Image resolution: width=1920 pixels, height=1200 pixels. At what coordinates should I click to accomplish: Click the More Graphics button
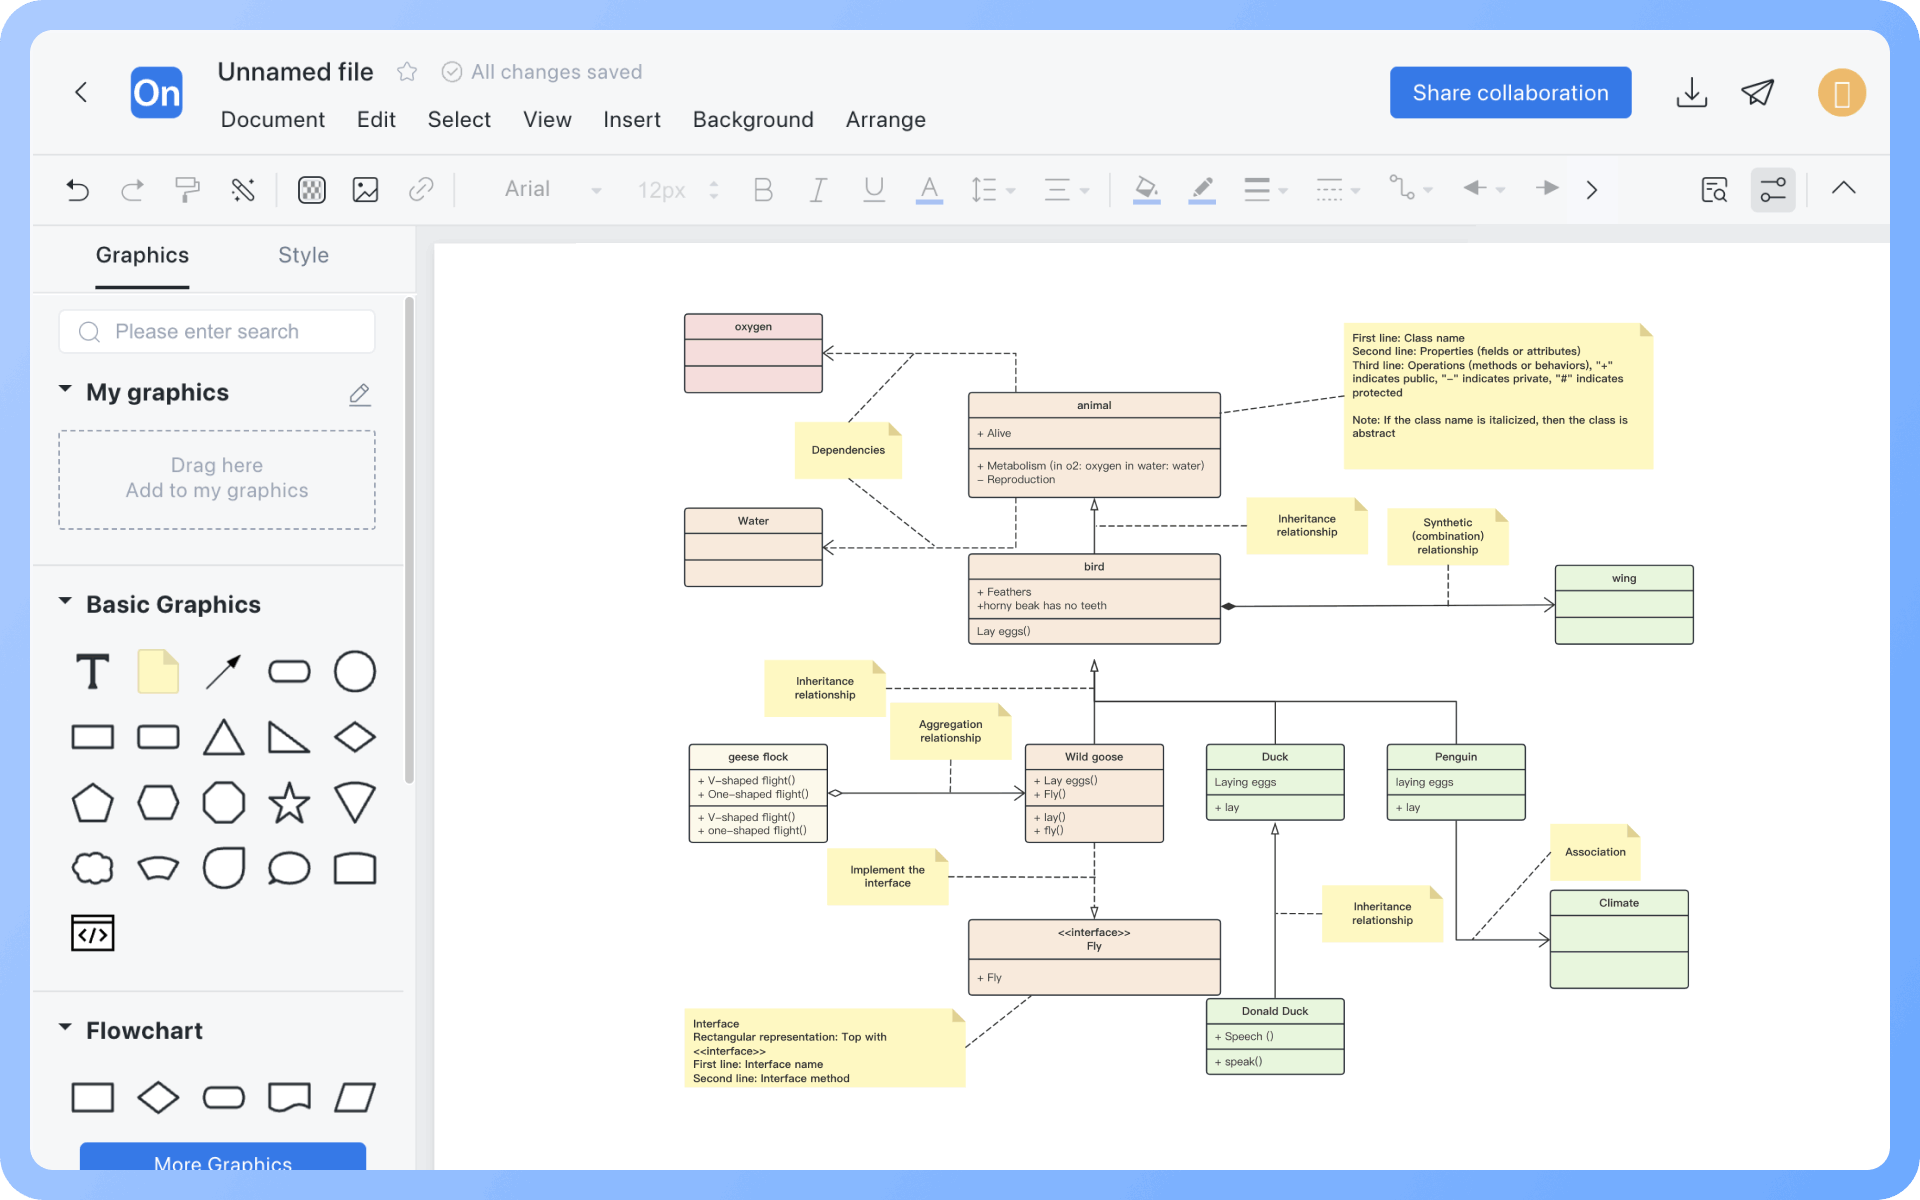223,1158
